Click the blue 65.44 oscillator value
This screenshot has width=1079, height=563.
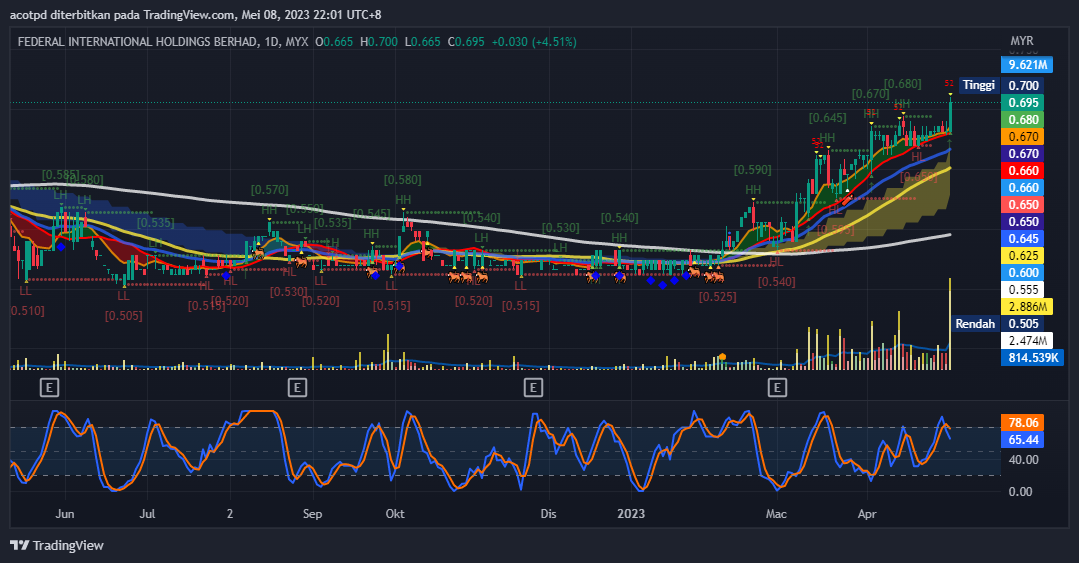point(1023,440)
